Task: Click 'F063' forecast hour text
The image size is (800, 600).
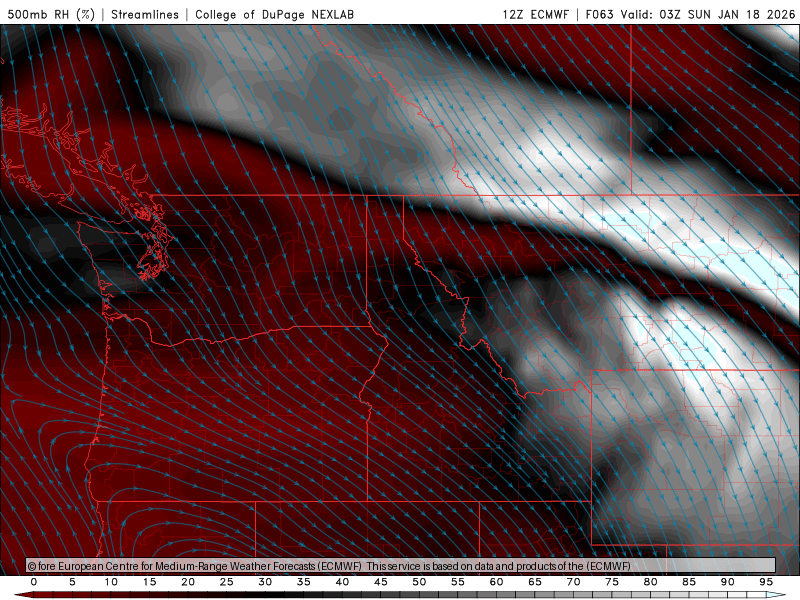Action: pyautogui.click(x=599, y=14)
